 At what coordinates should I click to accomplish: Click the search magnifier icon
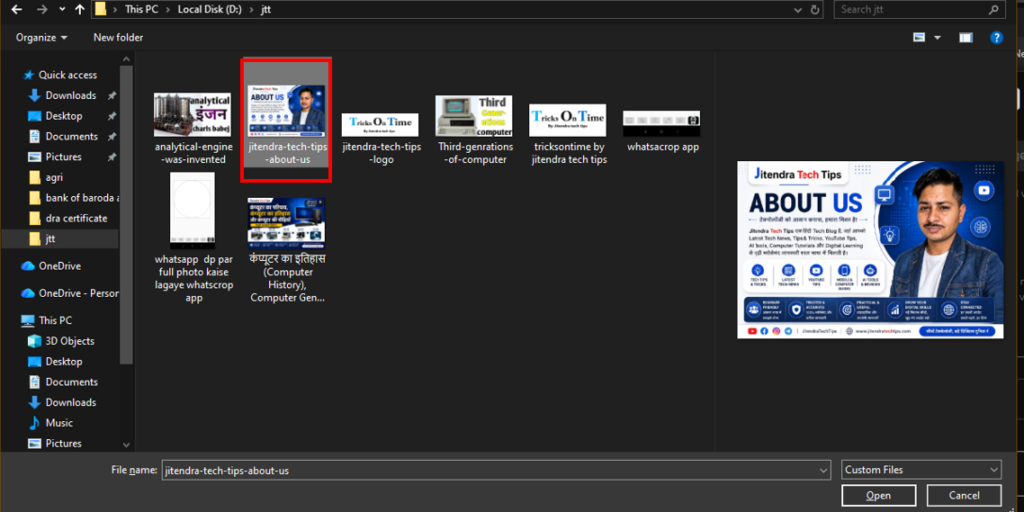(x=994, y=10)
